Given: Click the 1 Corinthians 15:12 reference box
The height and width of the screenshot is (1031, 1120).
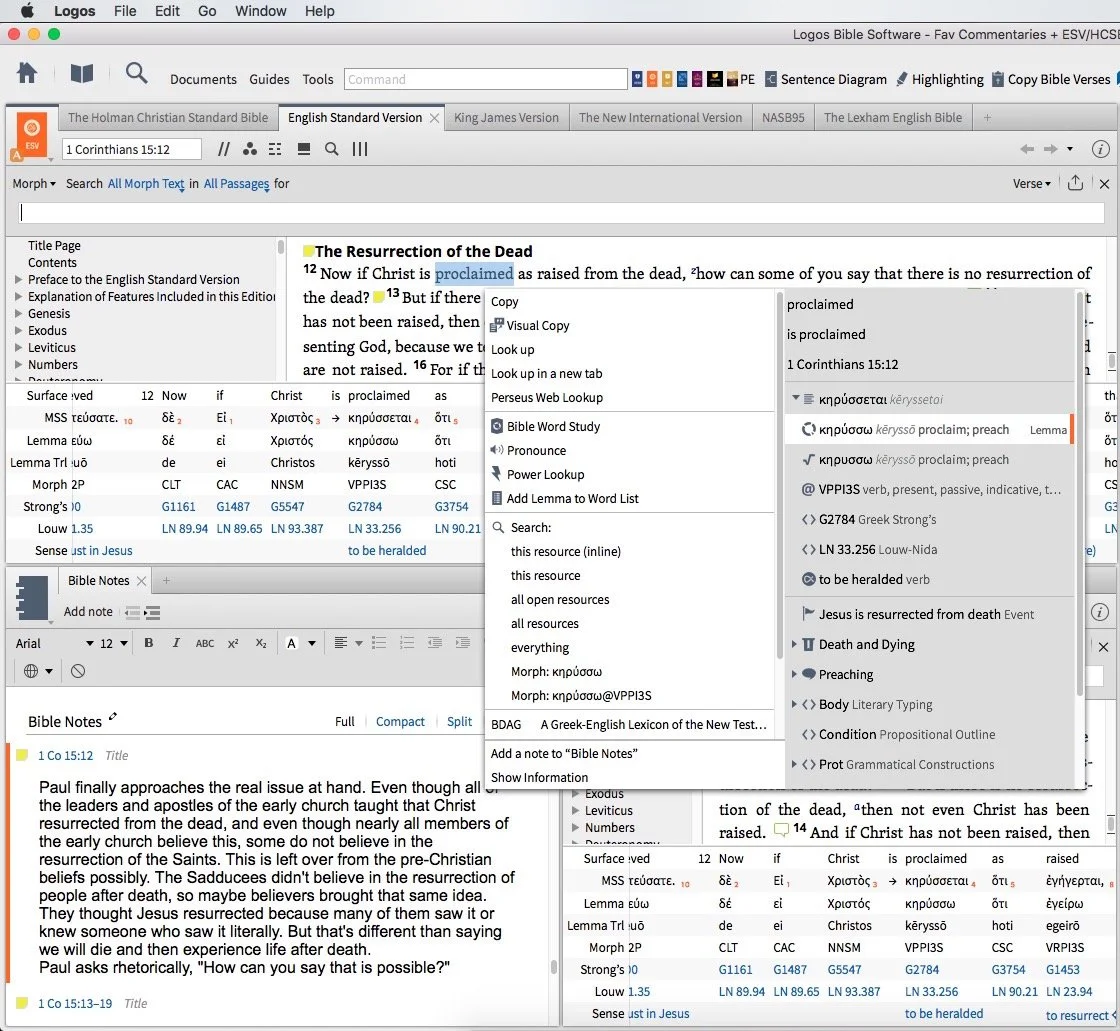Looking at the screenshot, I should [x=131, y=149].
